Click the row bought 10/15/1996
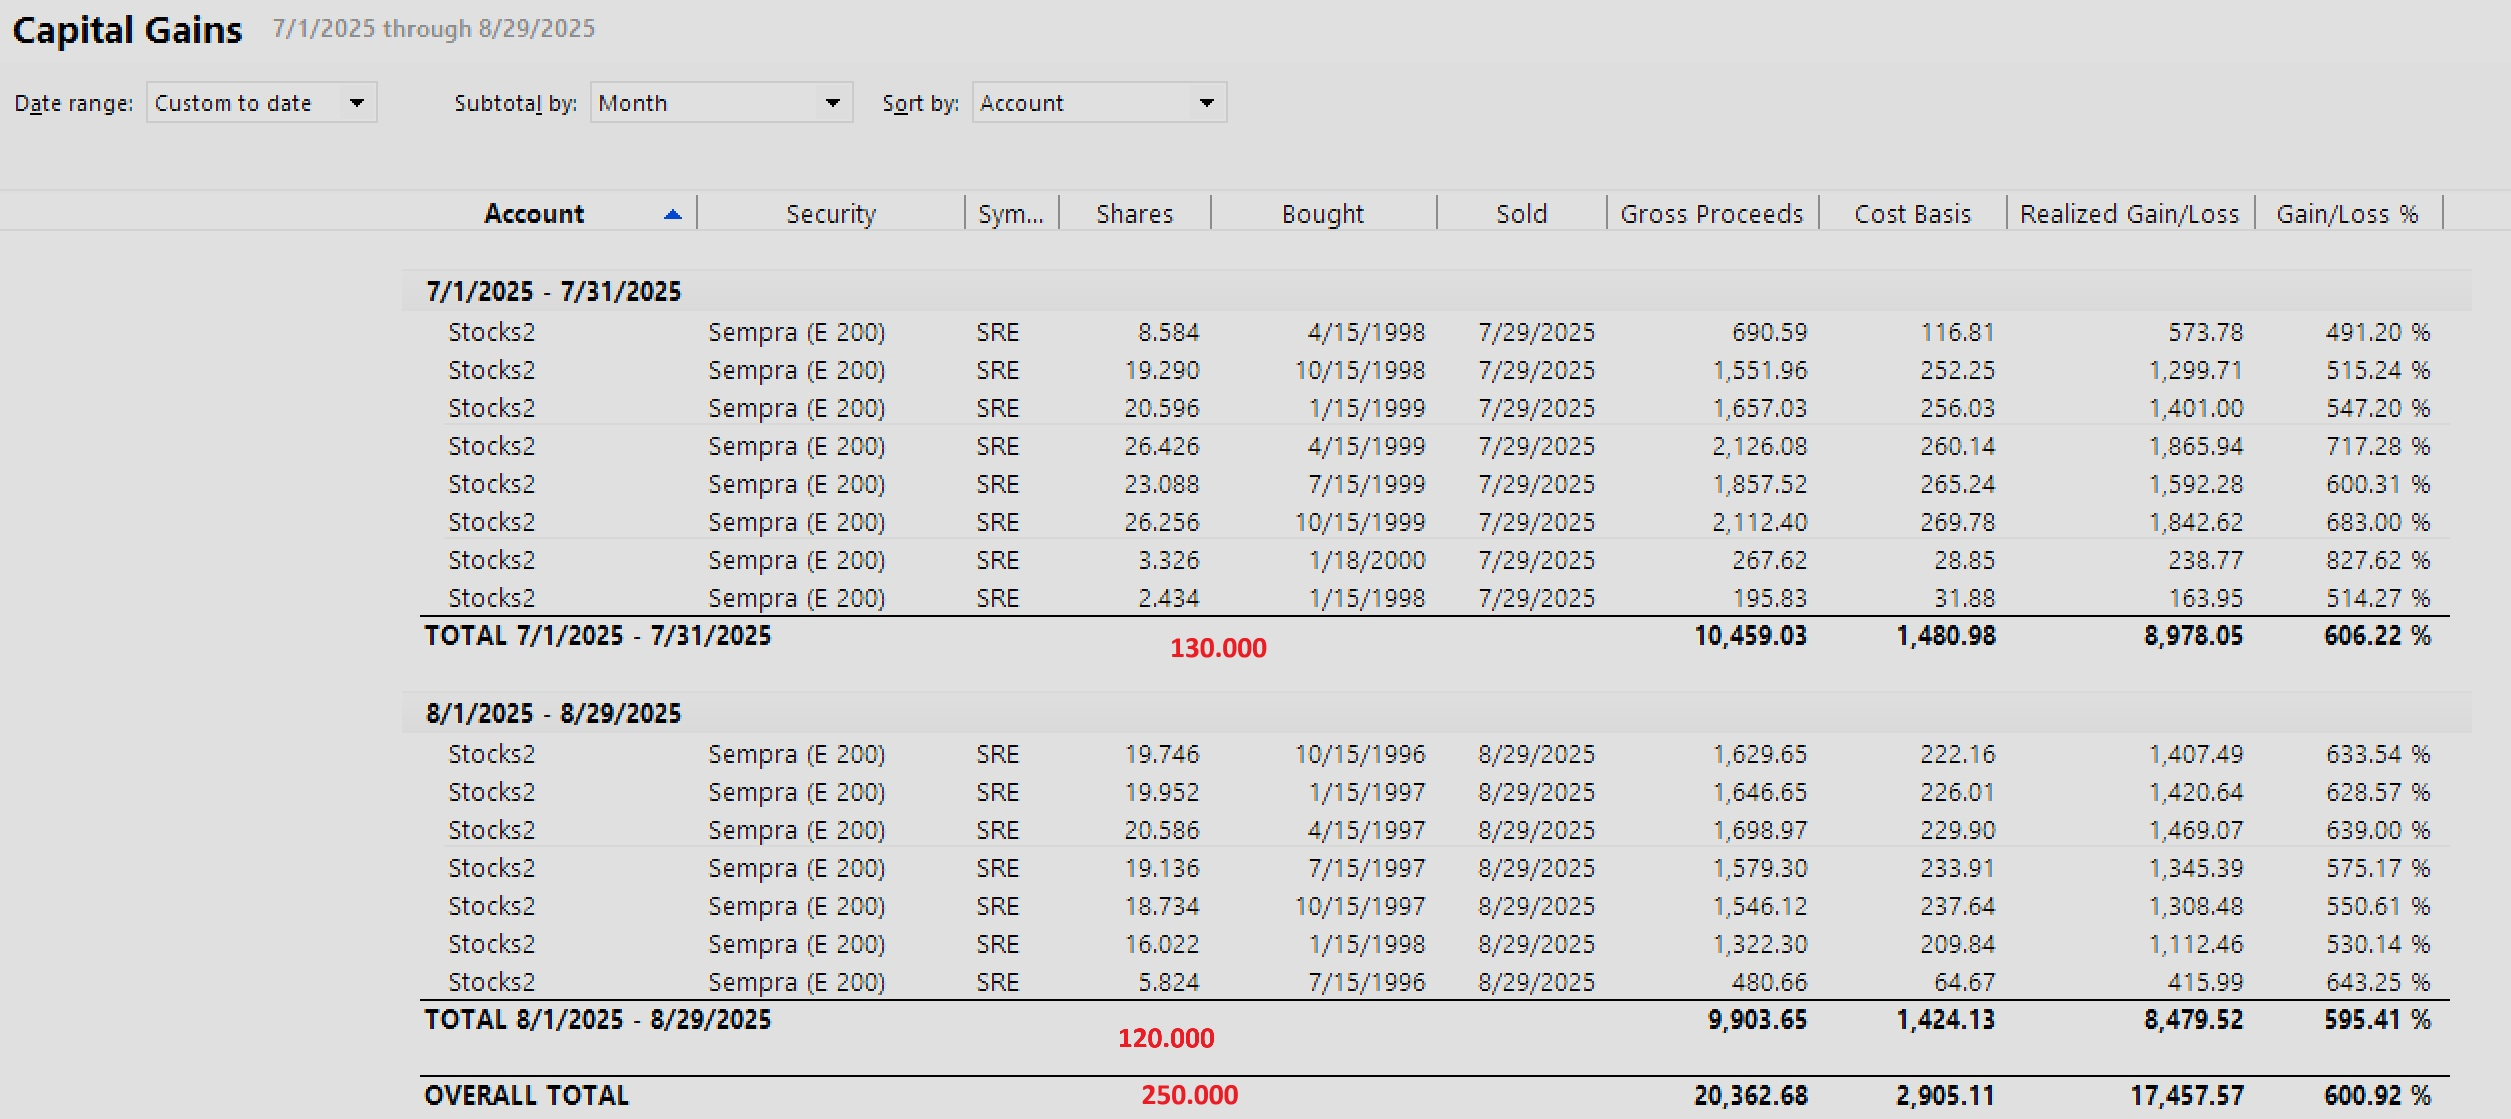The image size is (2511, 1119). coord(1359,754)
